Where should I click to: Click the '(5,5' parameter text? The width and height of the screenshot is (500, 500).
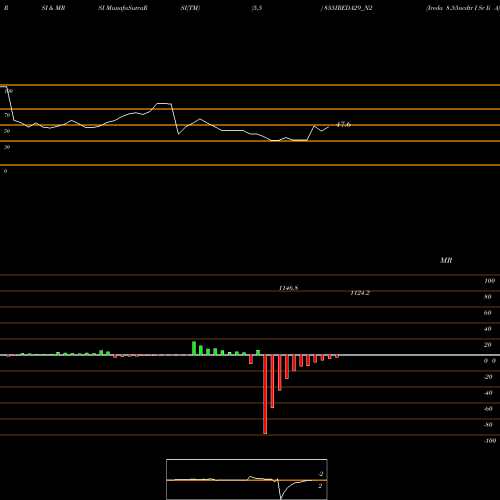[x=257, y=8]
